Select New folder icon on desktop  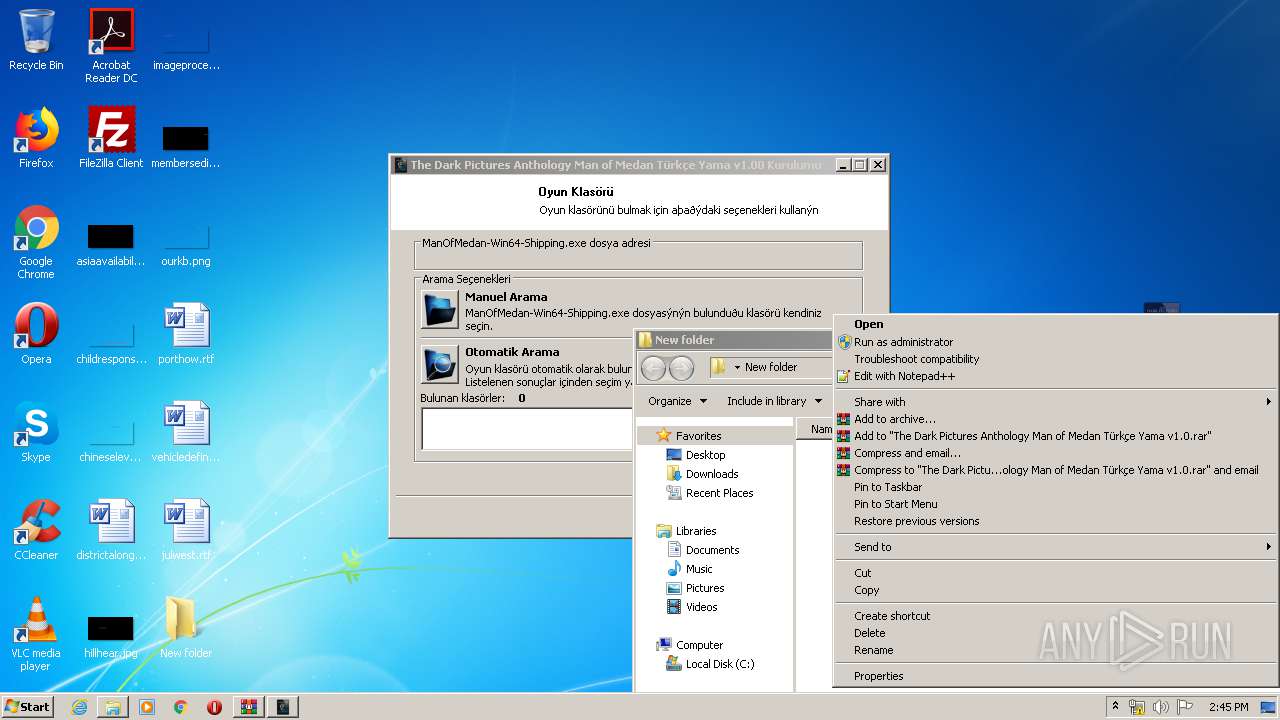(x=186, y=628)
